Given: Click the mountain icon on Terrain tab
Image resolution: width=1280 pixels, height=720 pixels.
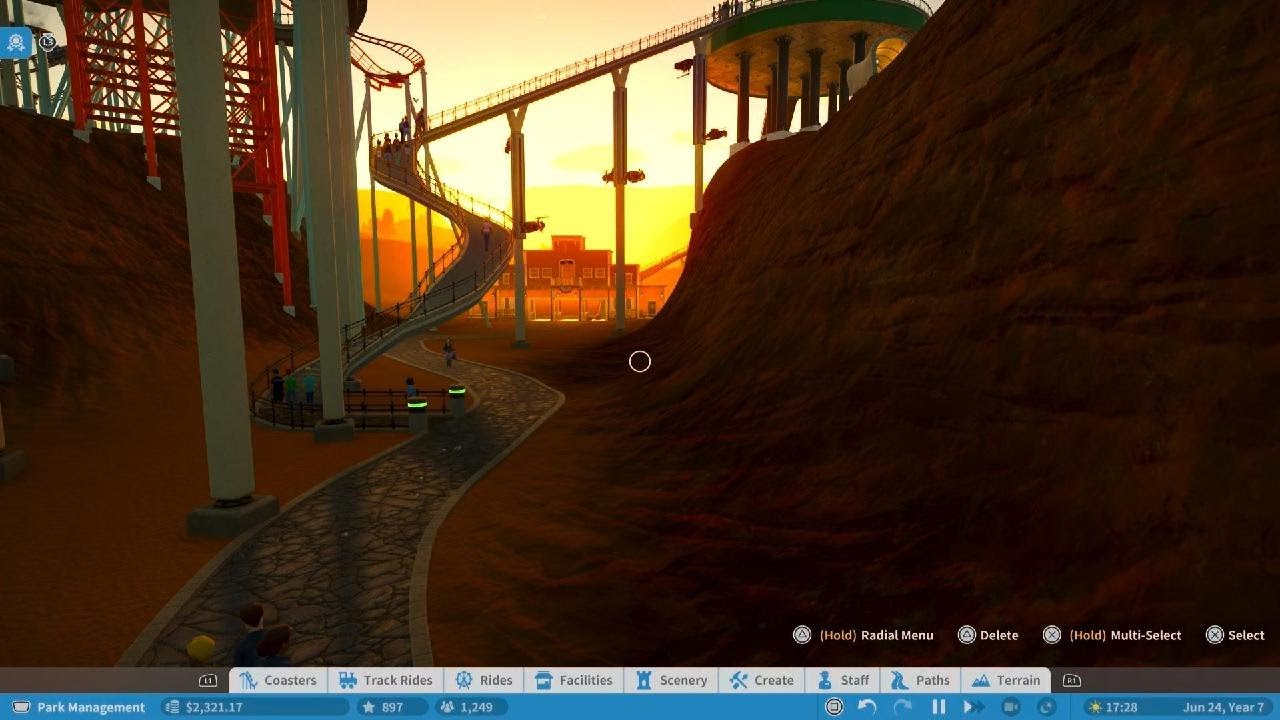Looking at the screenshot, I should tap(980, 680).
